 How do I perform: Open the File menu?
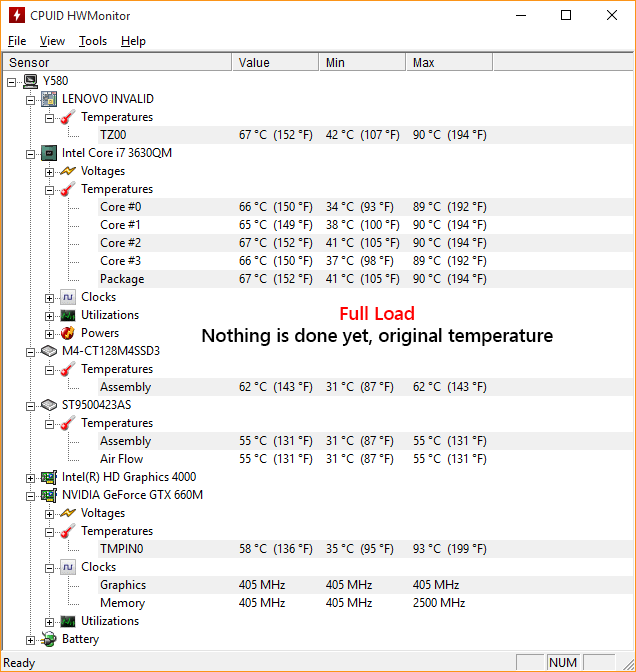(17, 41)
